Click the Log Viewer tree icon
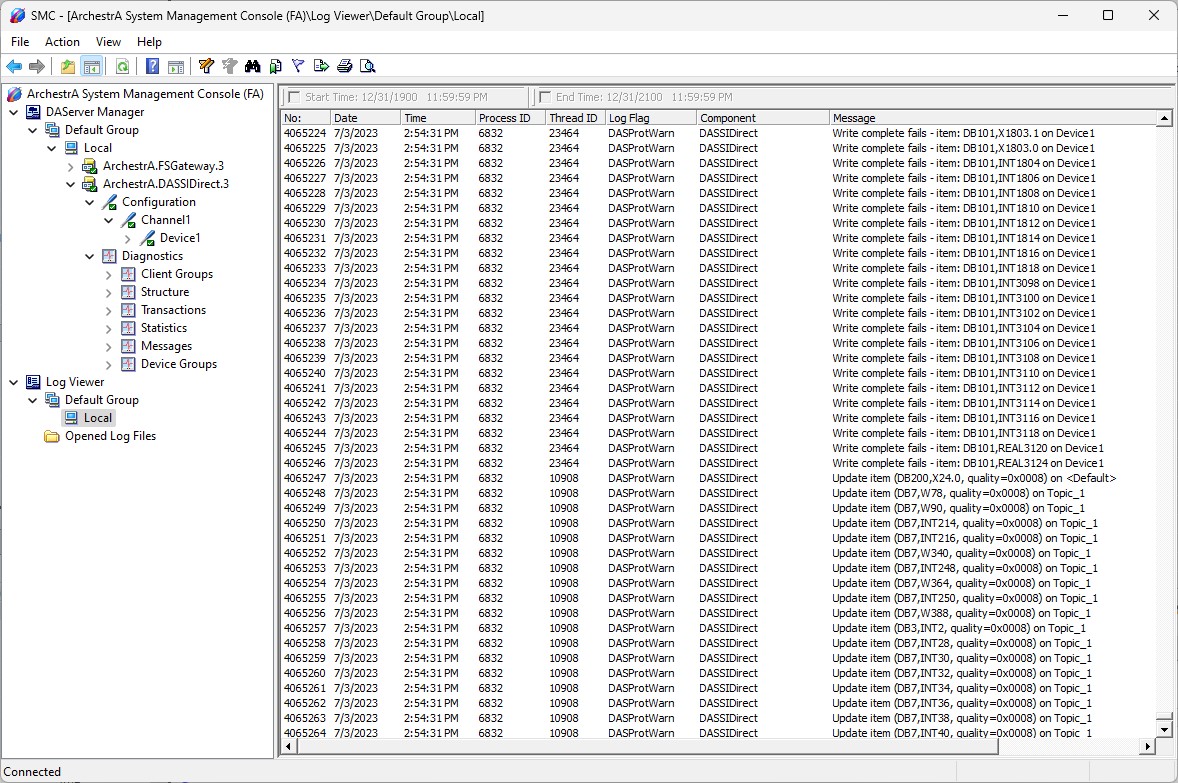 coord(33,382)
